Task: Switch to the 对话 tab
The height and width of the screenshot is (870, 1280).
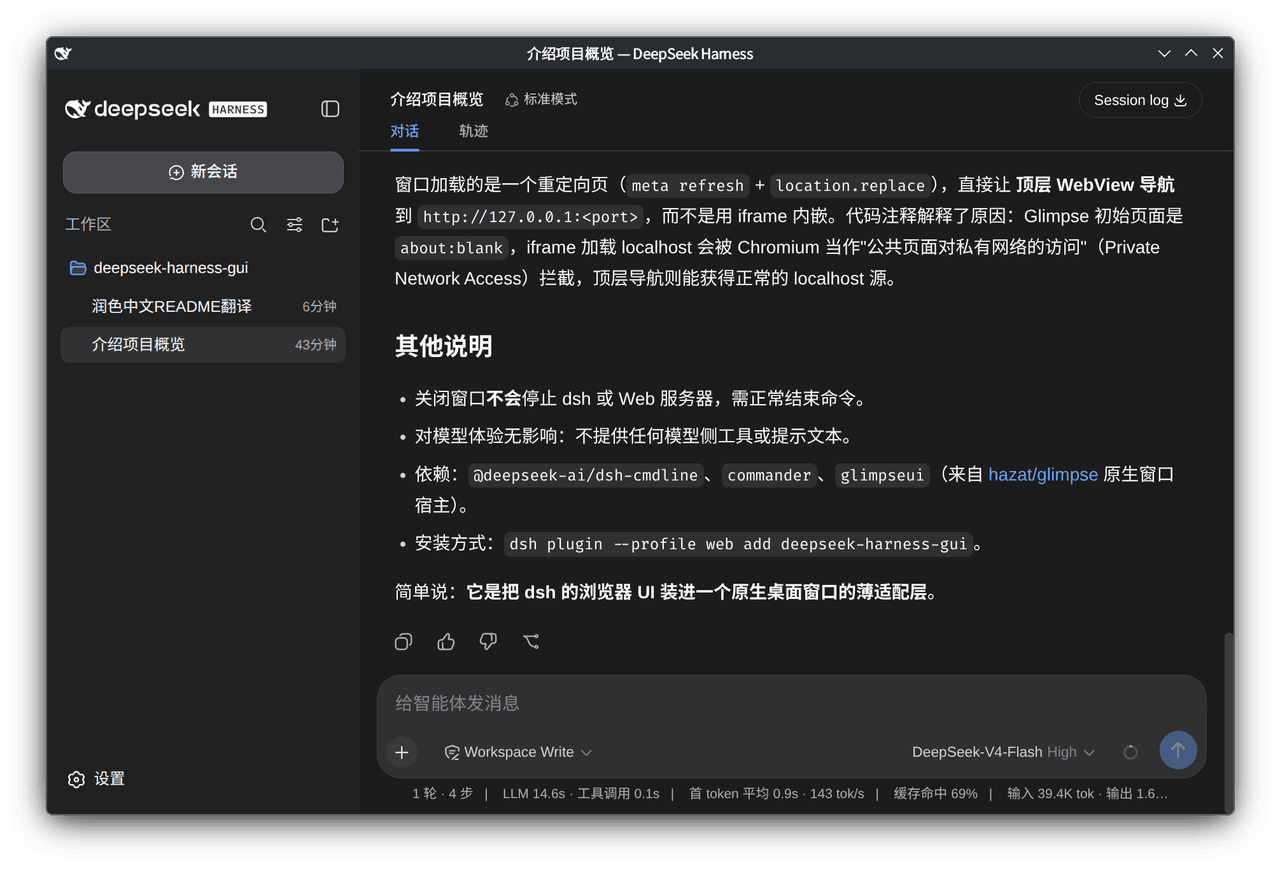Action: 404,131
